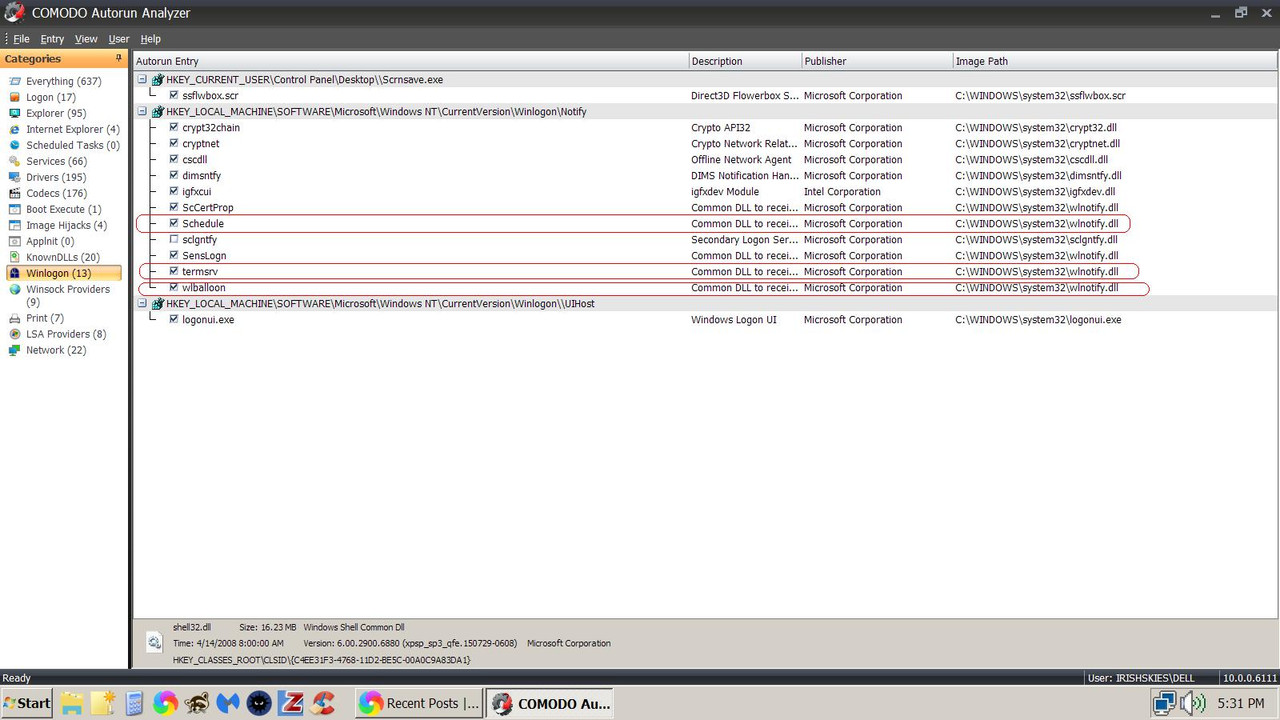
Task: Sort by the Image Path column header
Action: click(1116, 61)
